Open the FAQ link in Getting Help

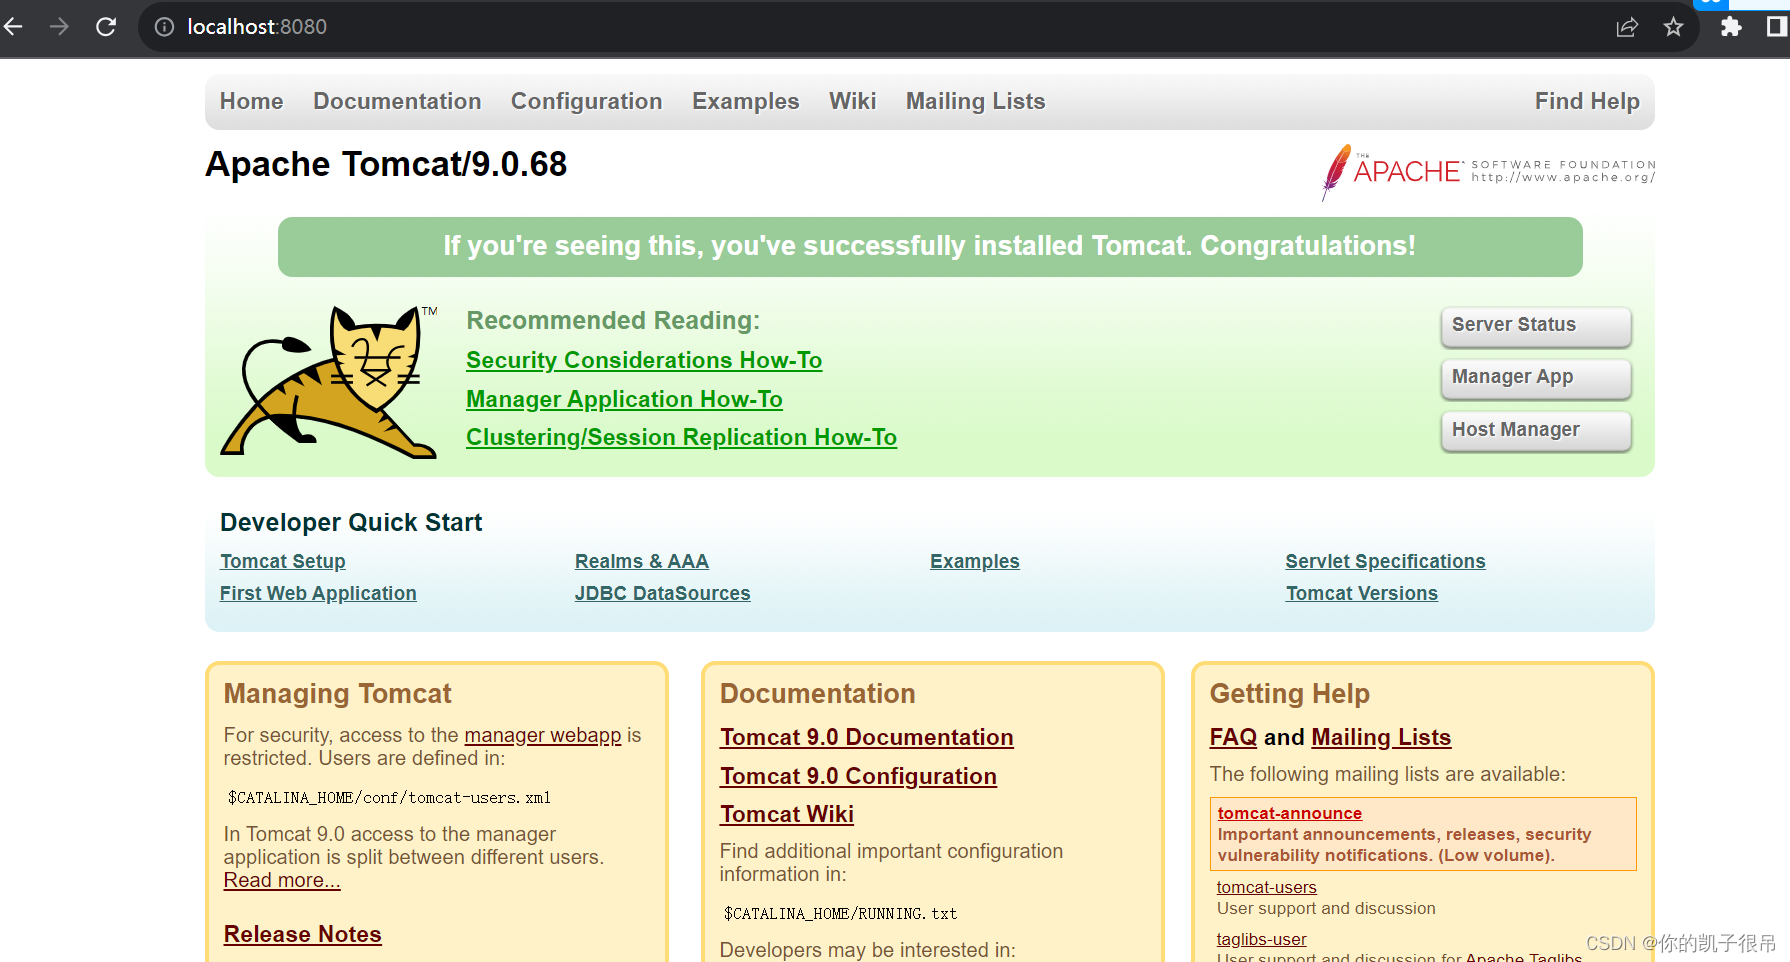point(1233,737)
